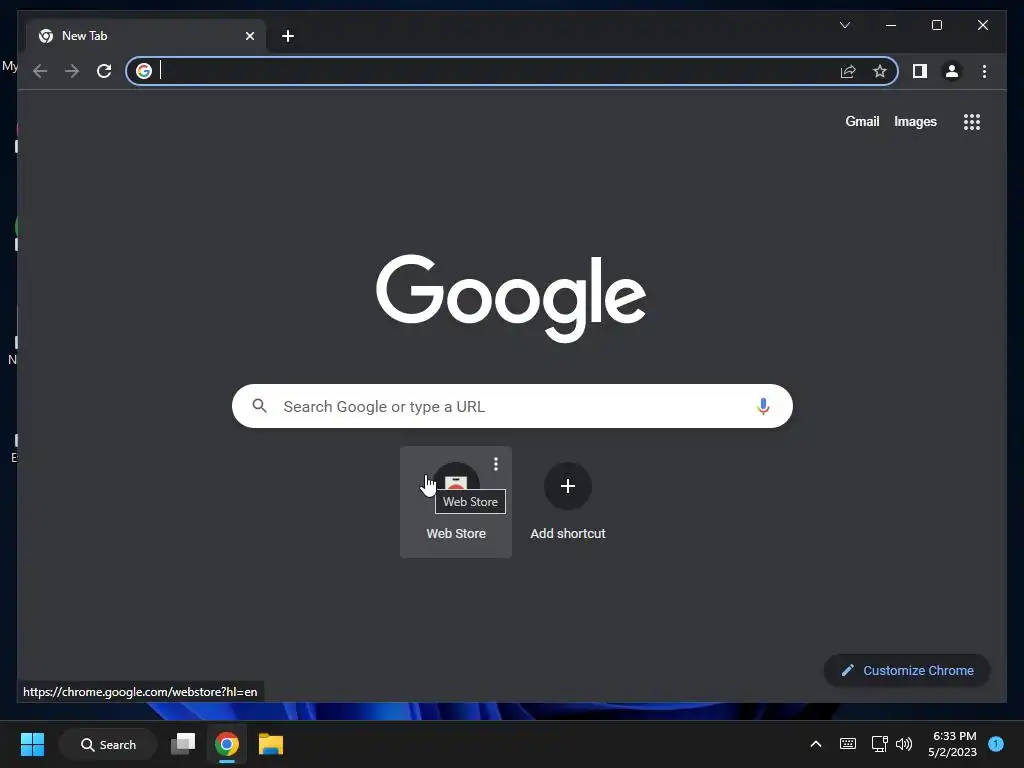Open the Google apps grid
The image size is (1024, 768).
[x=972, y=121]
